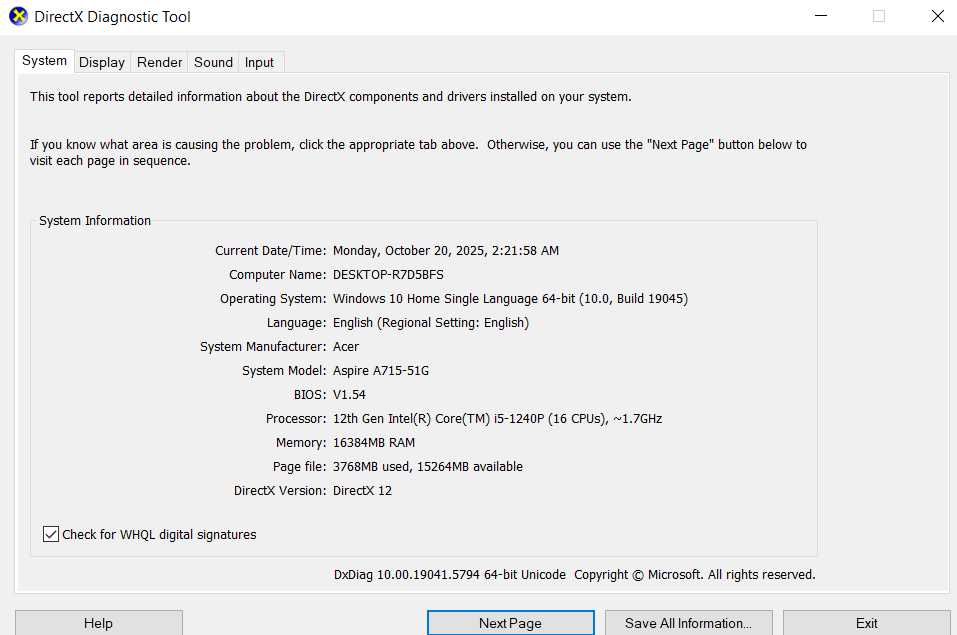Image resolution: width=957 pixels, height=635 pixels.
Task: Open Help for the Diagnostic Tool
Action: 98,623
